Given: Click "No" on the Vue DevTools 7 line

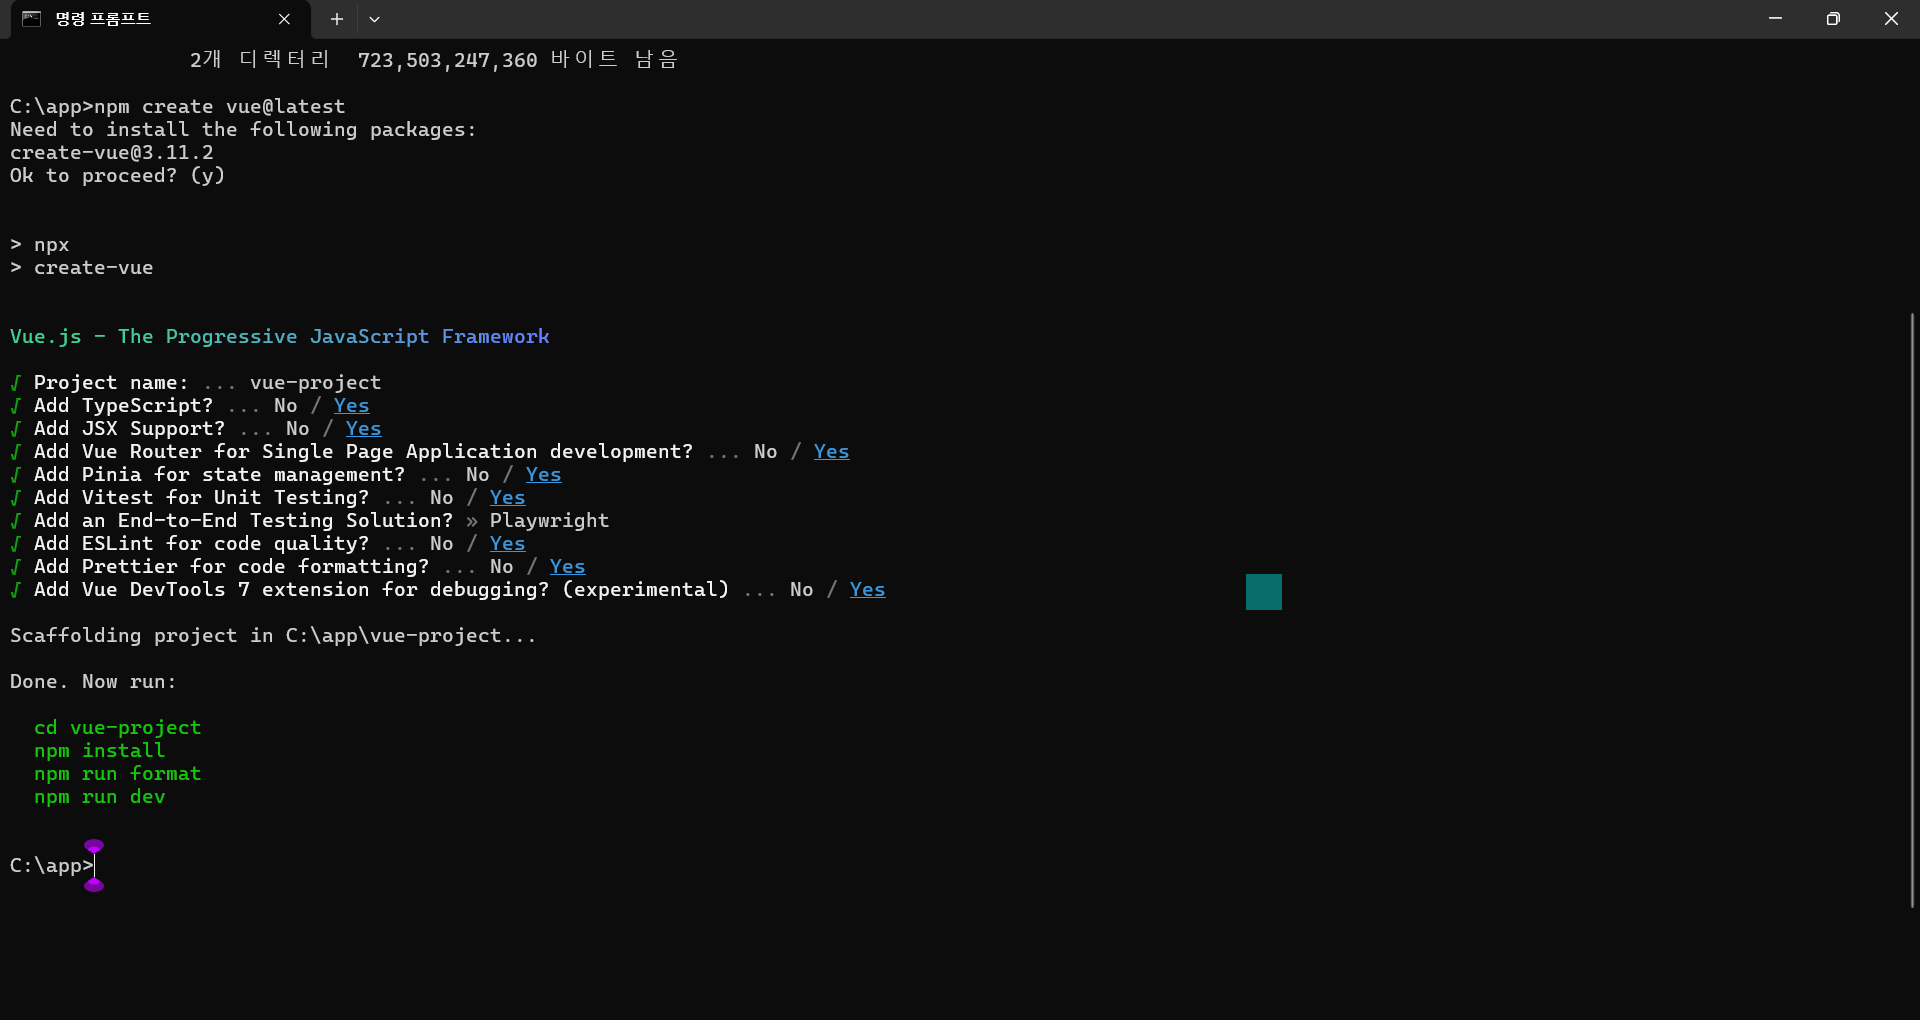Looking at the screenshot, I should point(802,589).
